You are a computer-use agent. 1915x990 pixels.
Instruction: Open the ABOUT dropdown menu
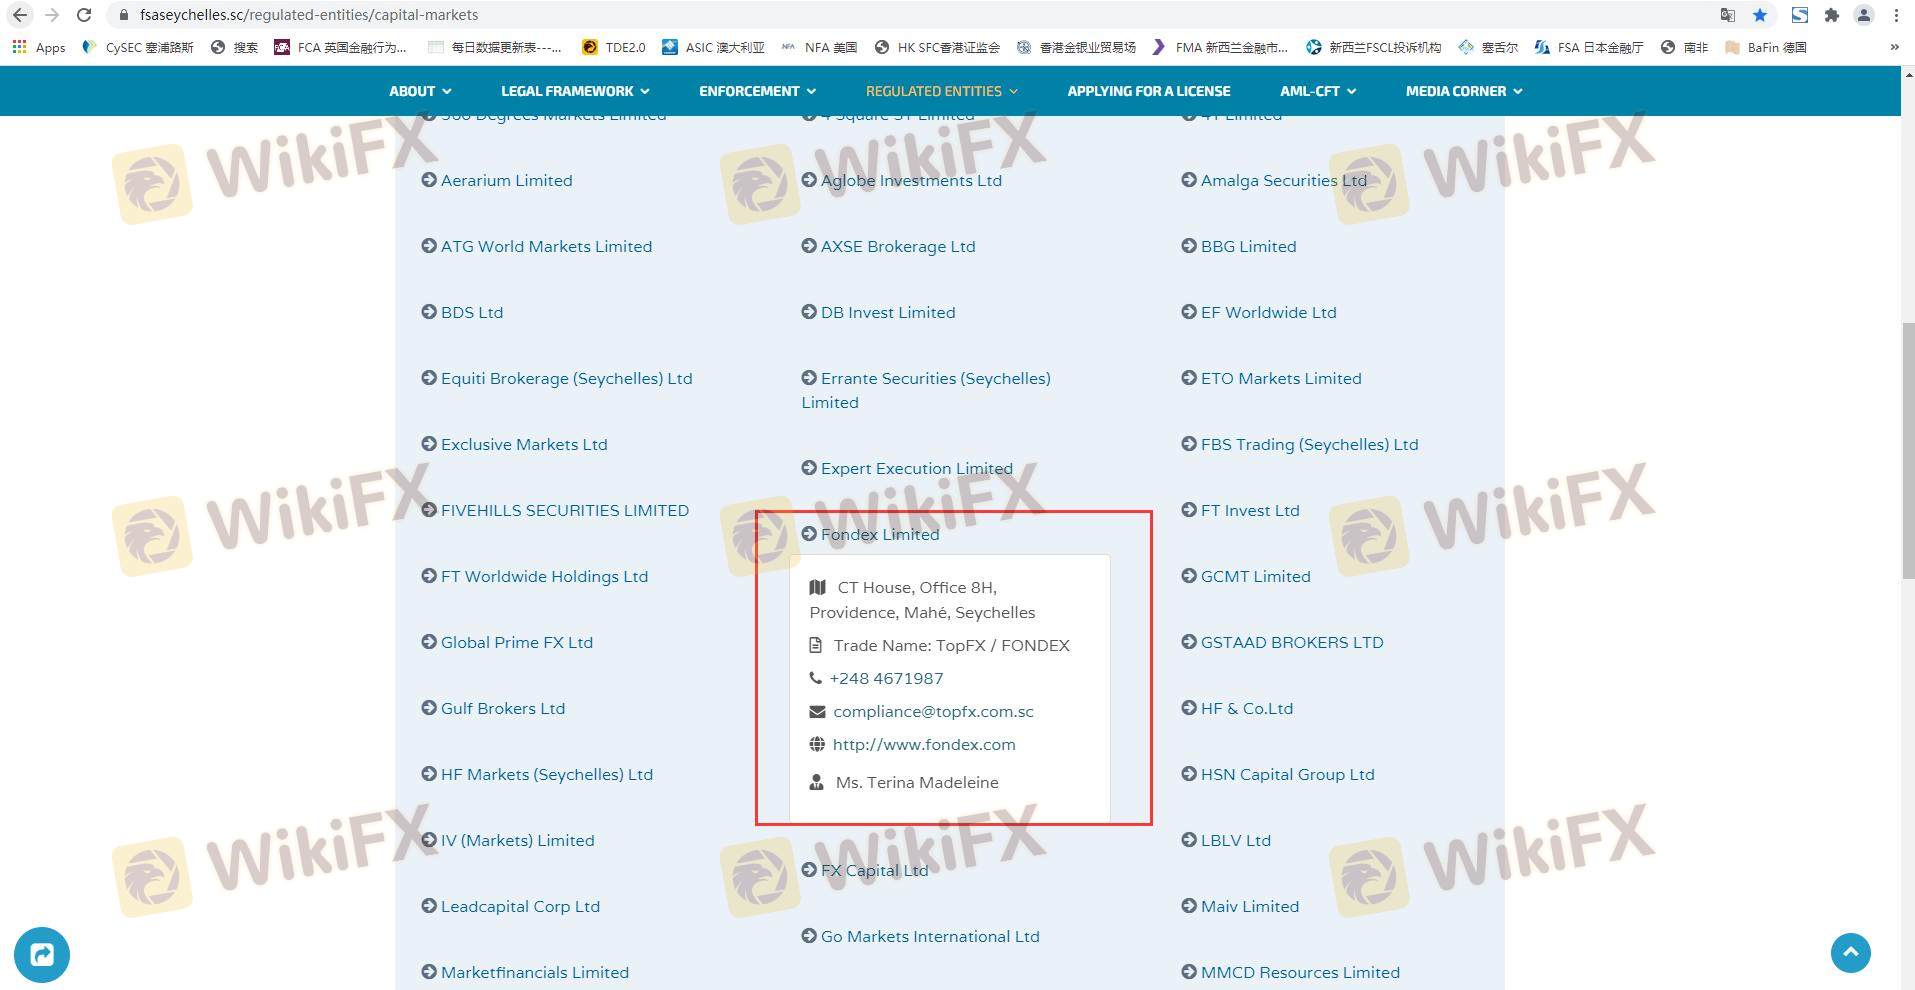pyautogui.click(x=420, y=91)
